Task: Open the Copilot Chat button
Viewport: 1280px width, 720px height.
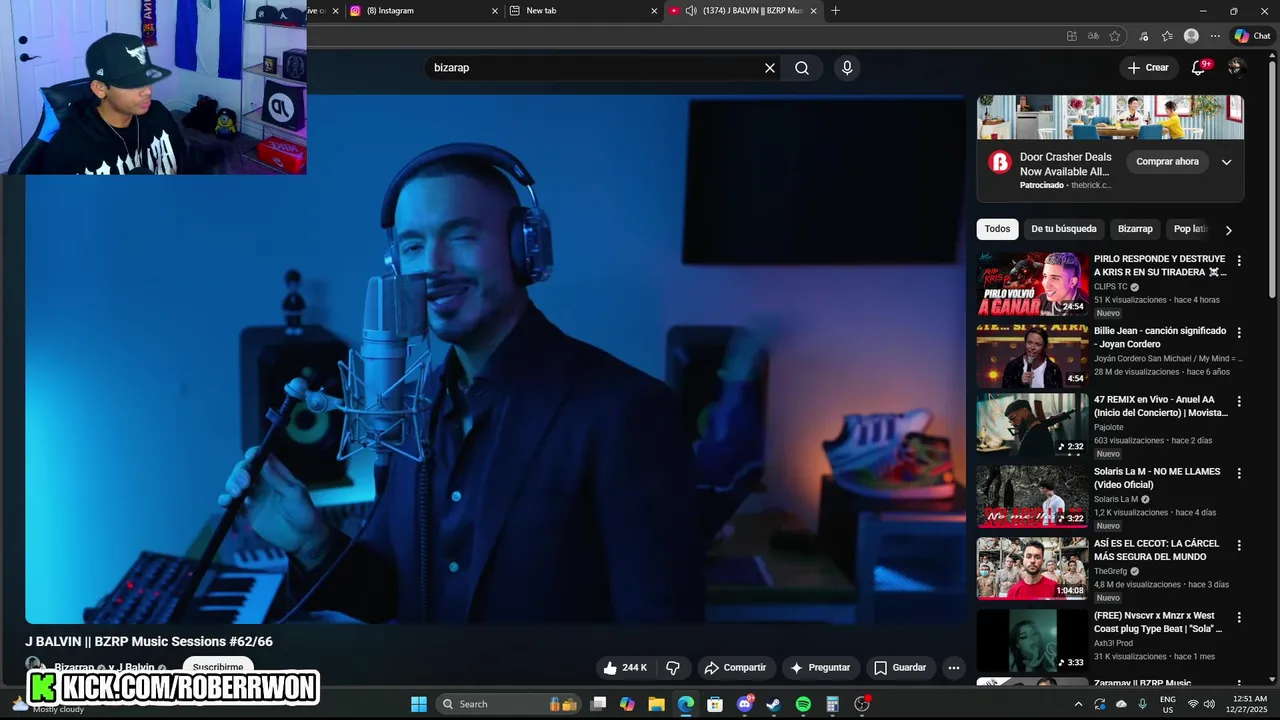Action: 1252,36
